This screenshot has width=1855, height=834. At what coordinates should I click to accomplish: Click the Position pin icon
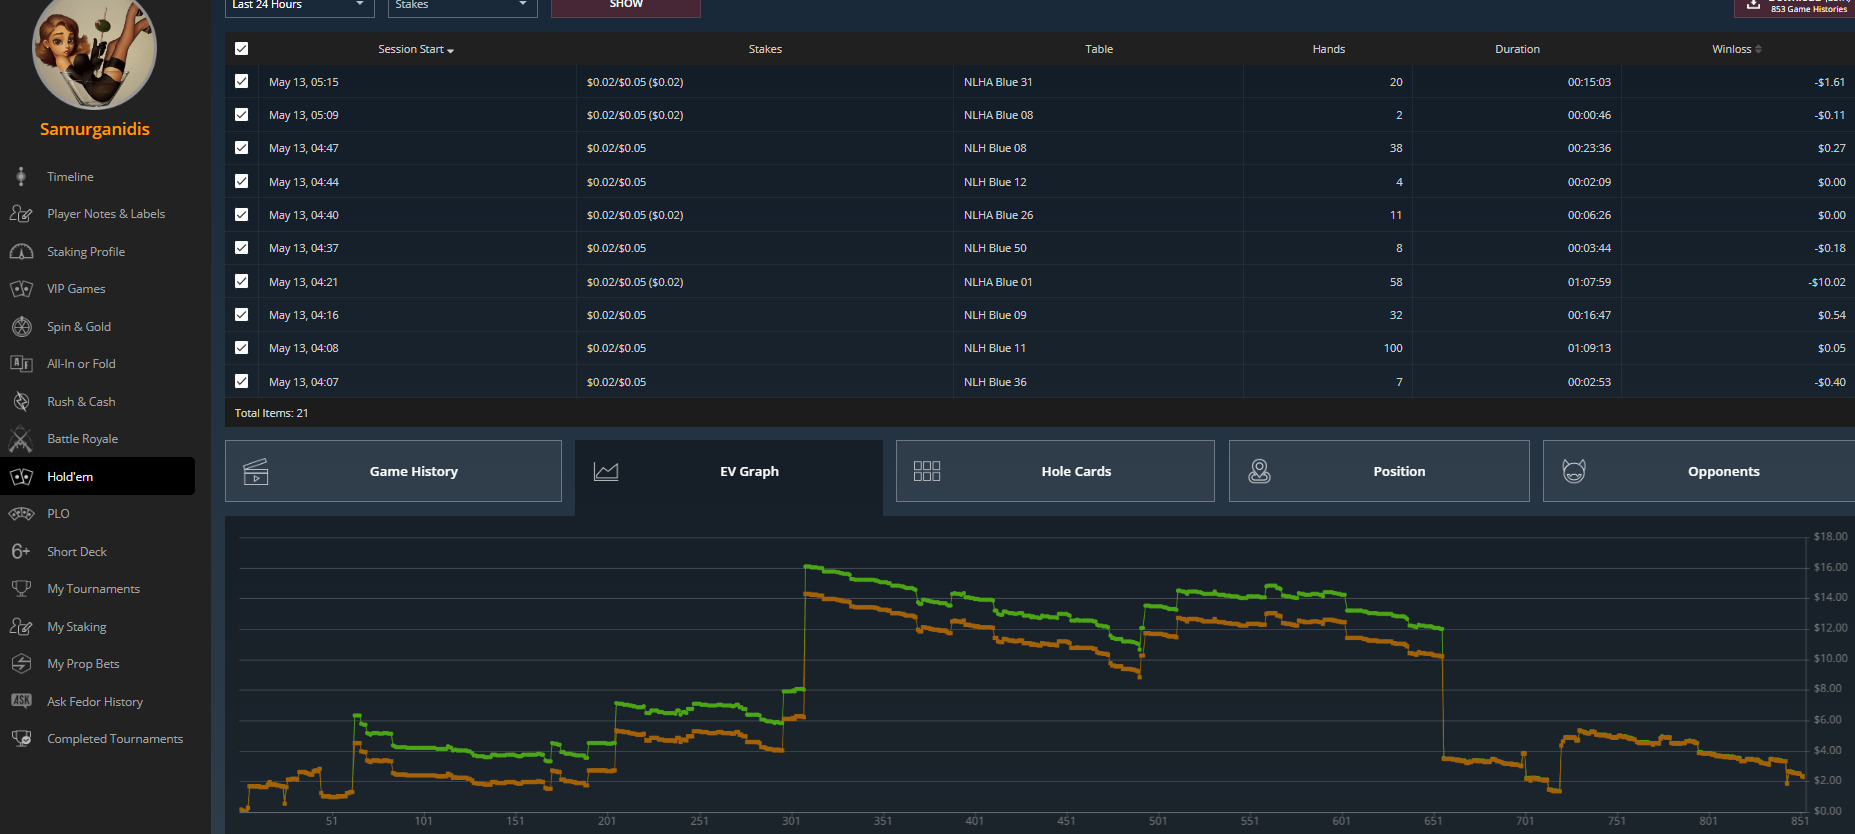tap(1260, 471)
